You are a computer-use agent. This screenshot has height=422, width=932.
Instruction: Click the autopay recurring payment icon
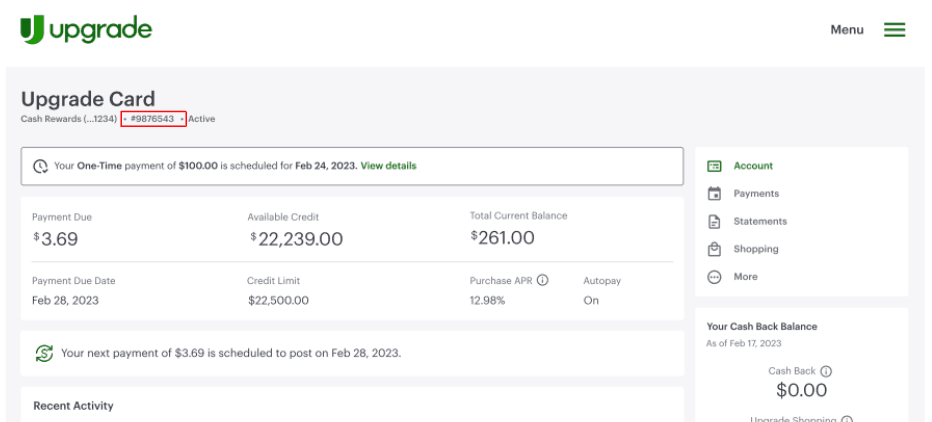click(44, 353)
